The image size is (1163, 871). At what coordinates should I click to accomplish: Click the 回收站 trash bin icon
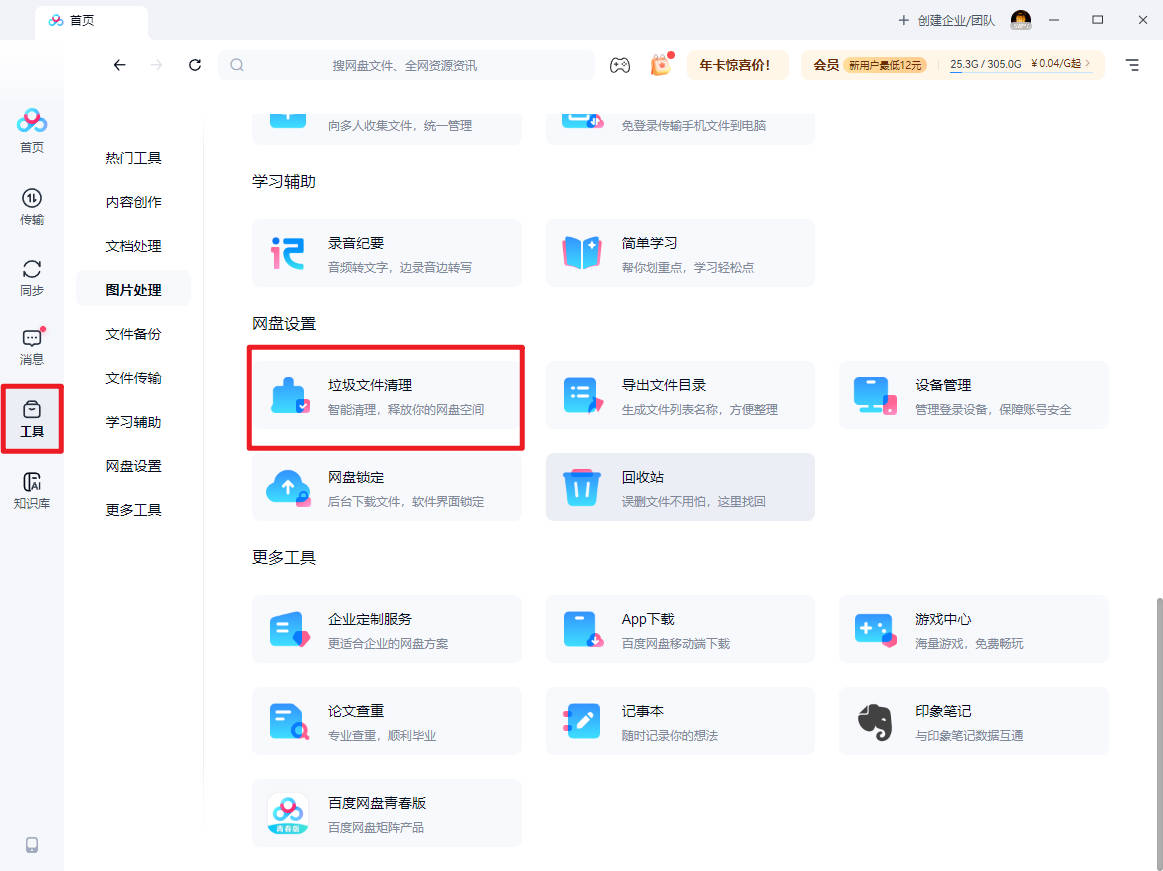(x=582, y=487)
